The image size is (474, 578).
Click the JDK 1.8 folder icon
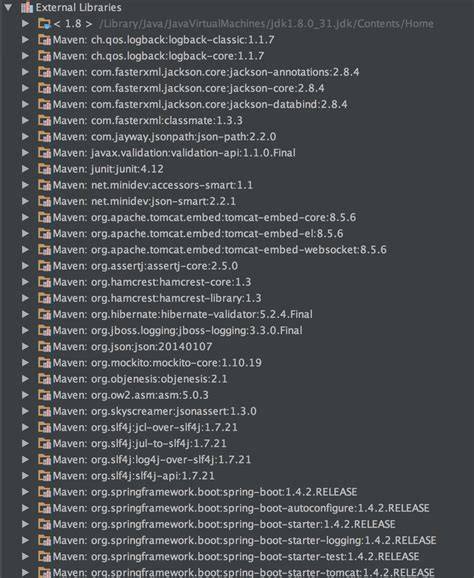tap(44, 24)
